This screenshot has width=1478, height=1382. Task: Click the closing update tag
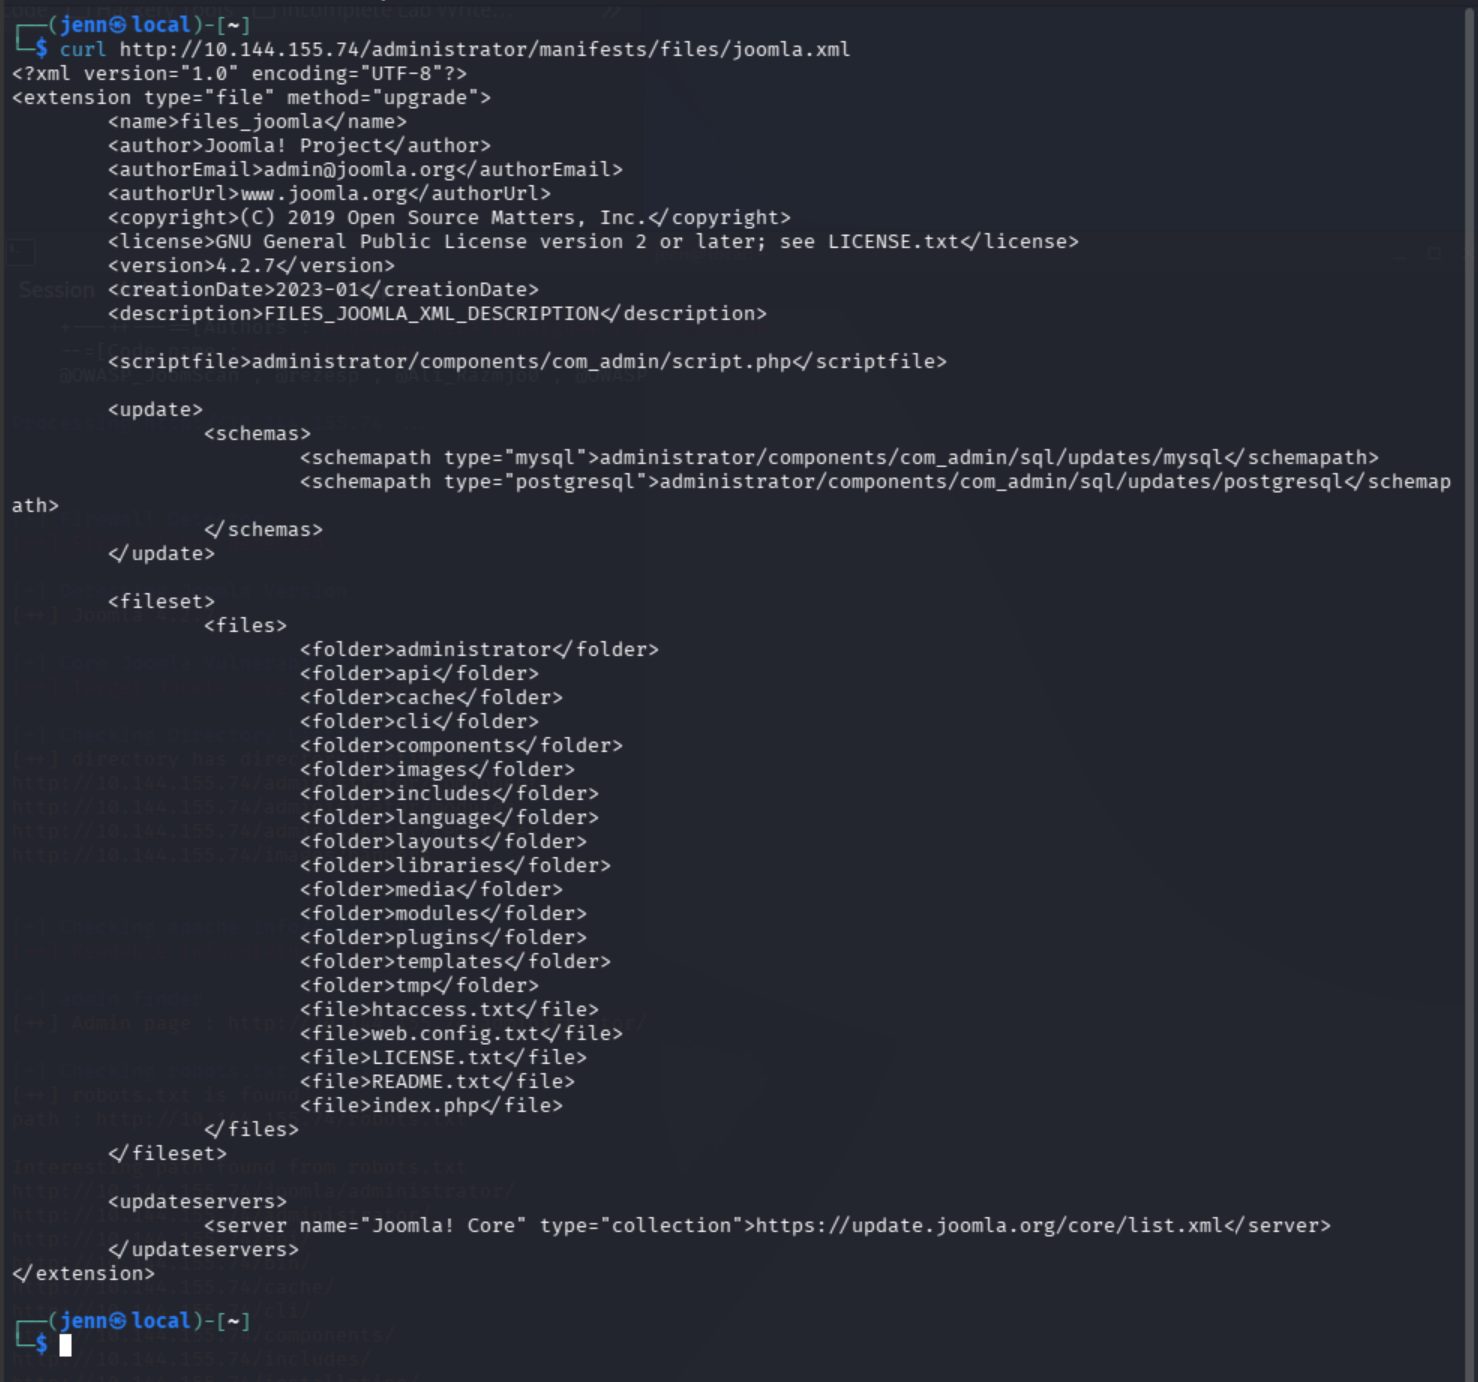pos(161,553)
